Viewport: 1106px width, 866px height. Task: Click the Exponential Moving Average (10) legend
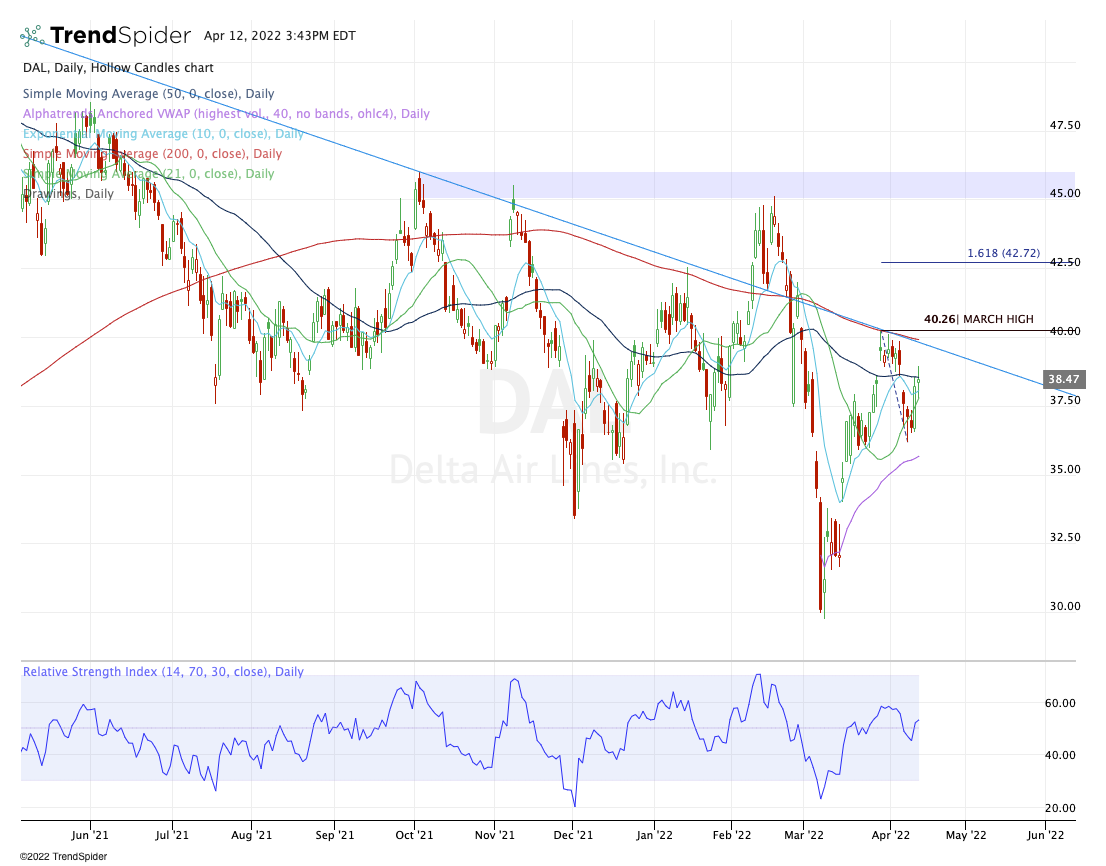click(x=163, y=133)
